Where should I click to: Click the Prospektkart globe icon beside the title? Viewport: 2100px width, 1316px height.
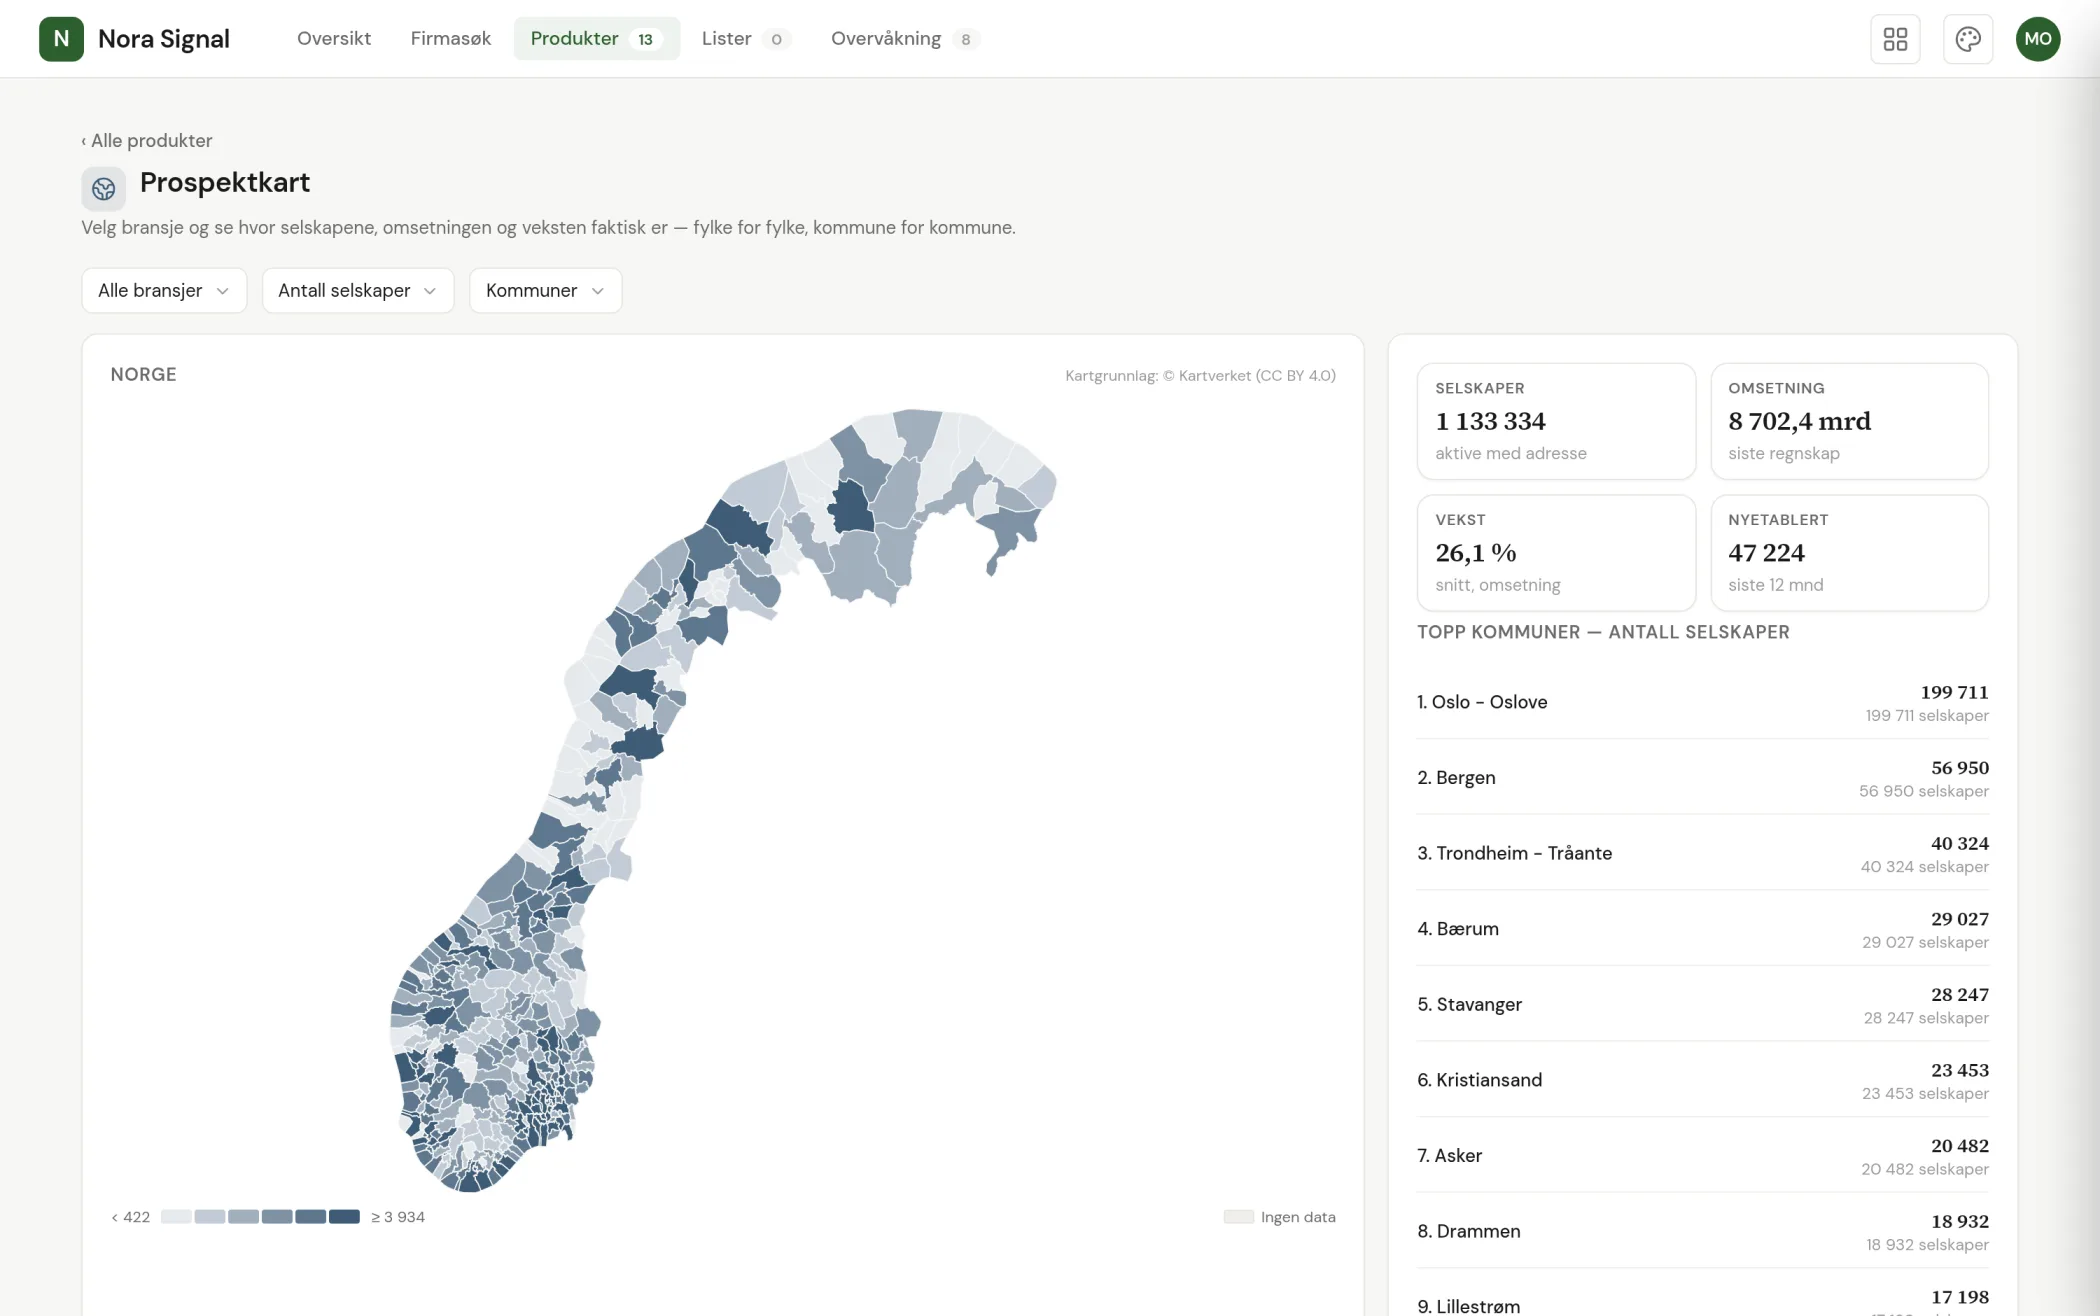click(x=103, y=188)
